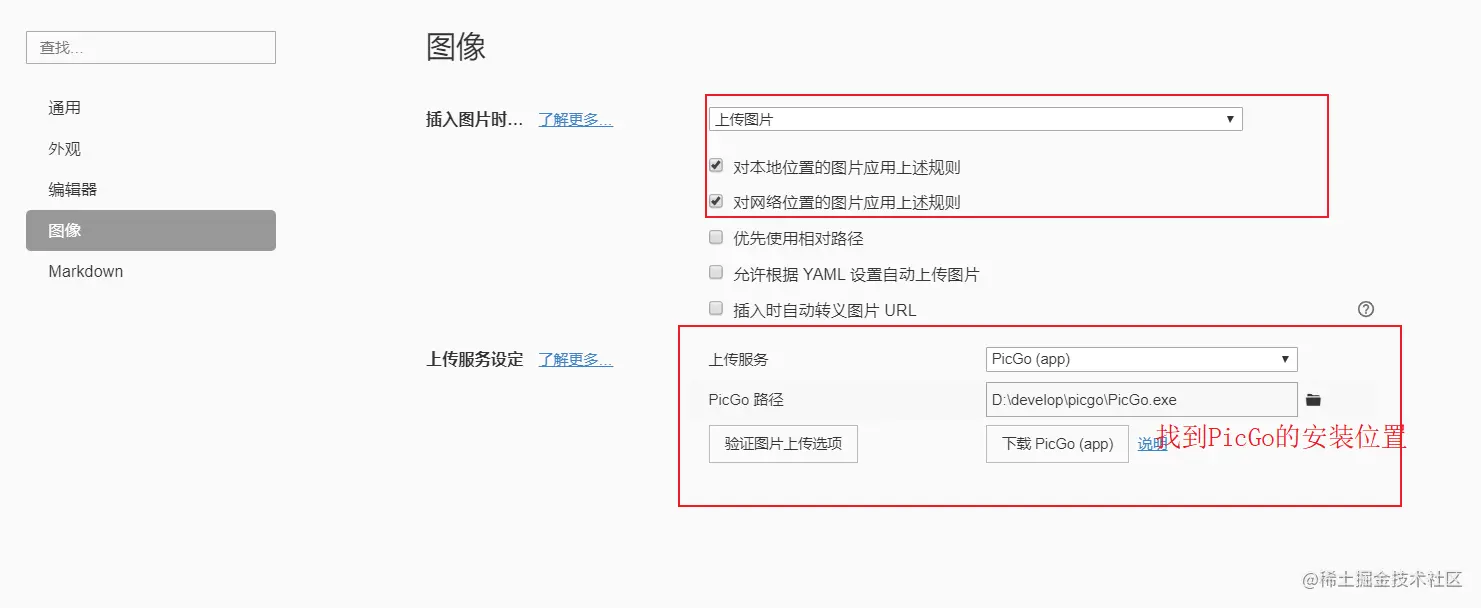
Task: Enable YAML auto upload images checkbox
Action: click(716, 272)
